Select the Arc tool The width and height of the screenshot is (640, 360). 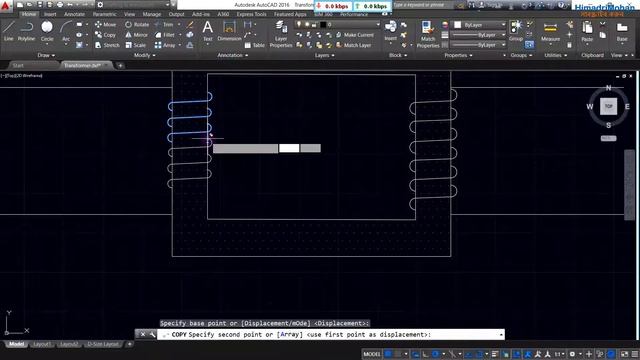pos(66,31)
